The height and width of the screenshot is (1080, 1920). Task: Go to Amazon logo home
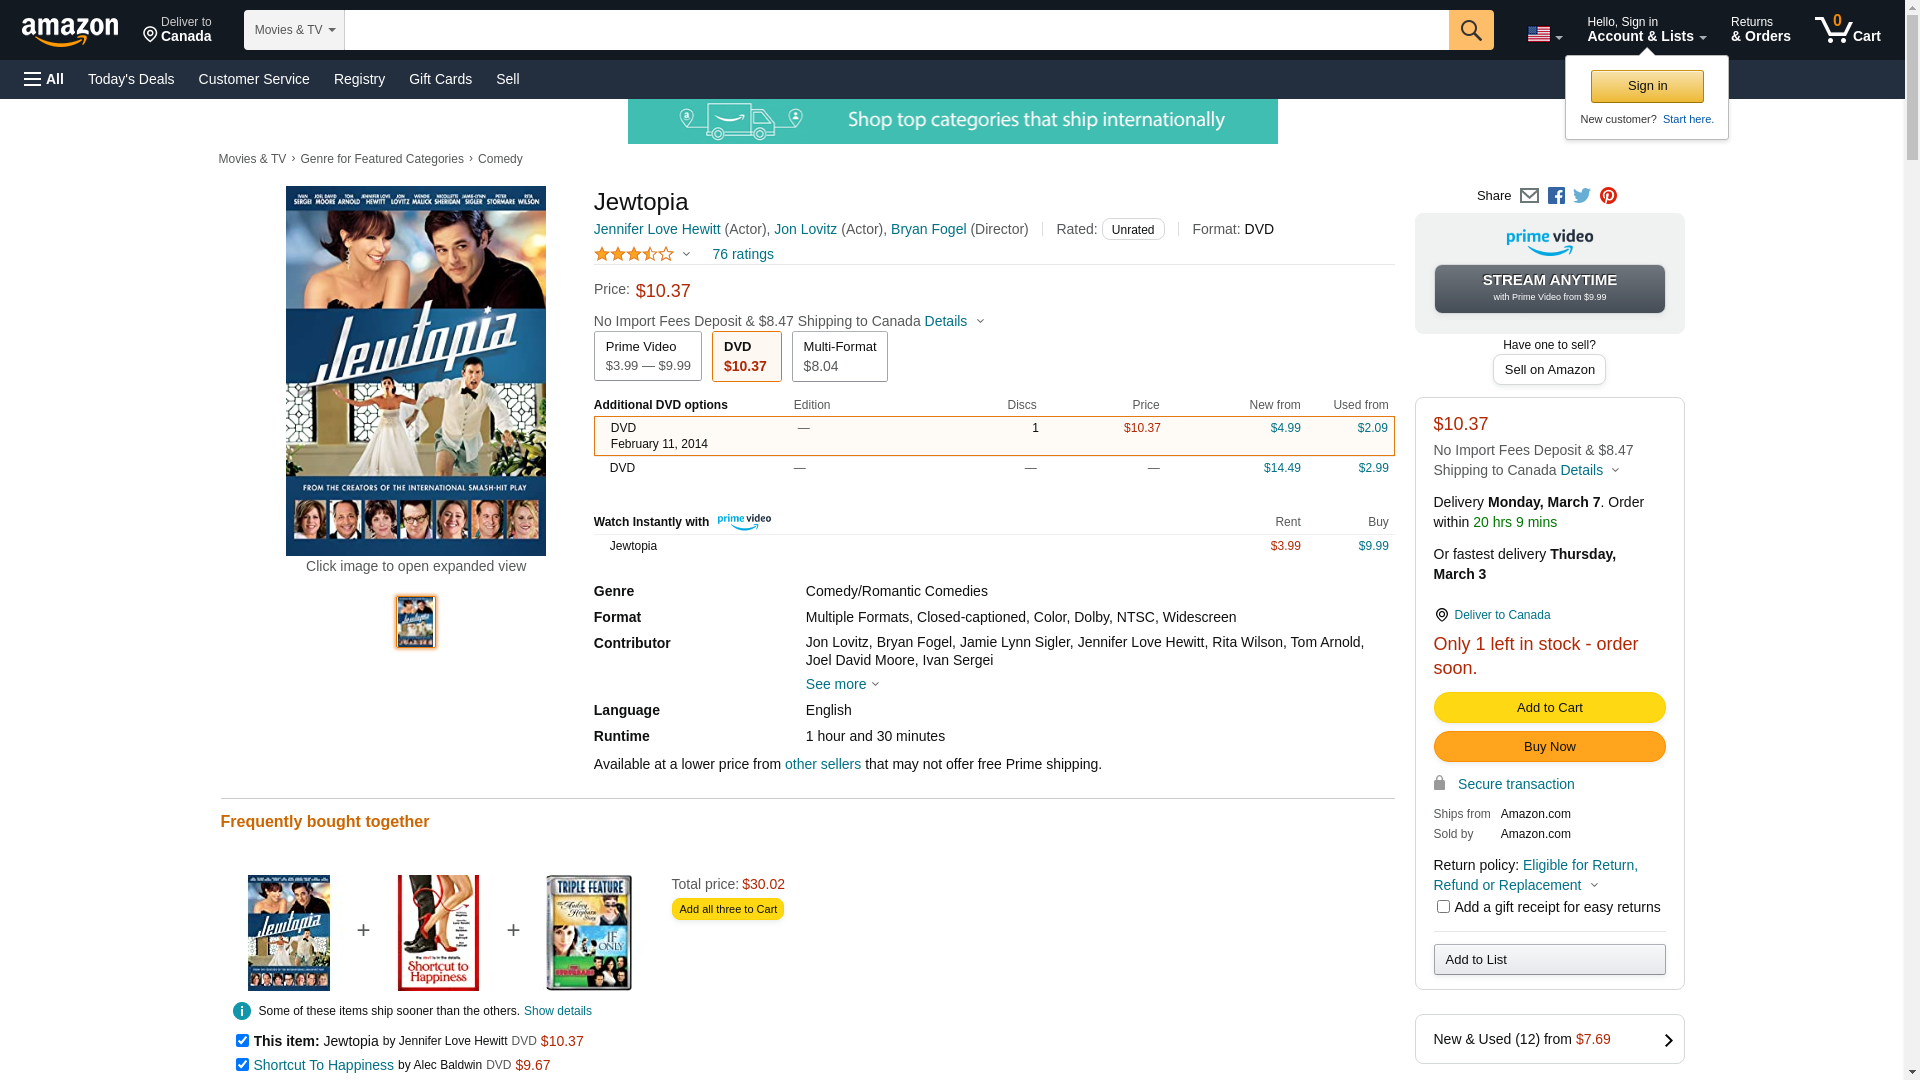tap(70, 31)
